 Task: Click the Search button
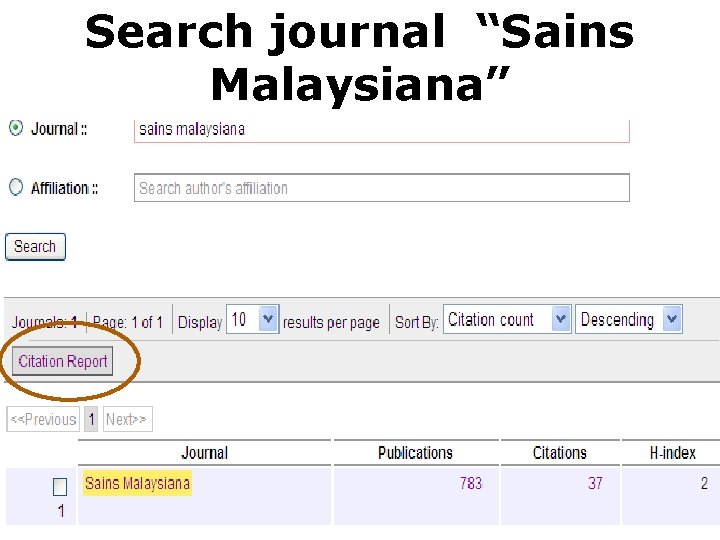[x=35, y=247]
